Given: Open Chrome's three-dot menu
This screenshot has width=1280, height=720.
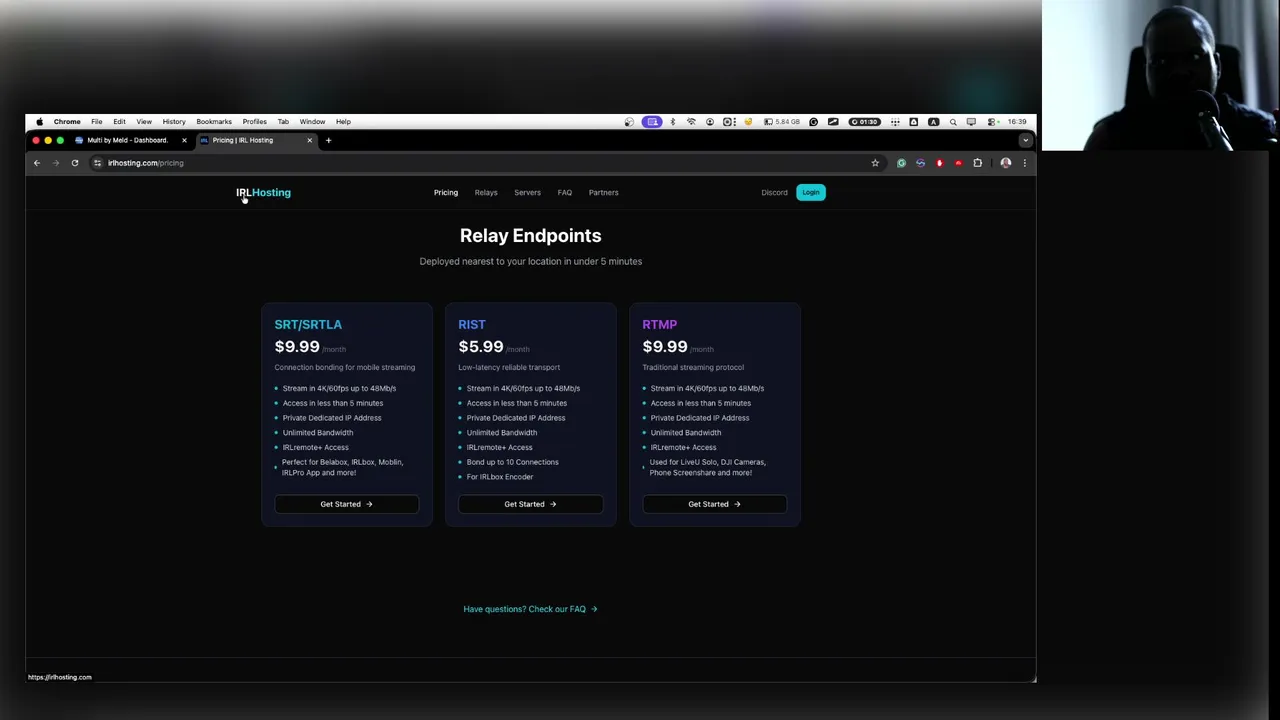Looking at the screenshot, I should coord(1025,163).
